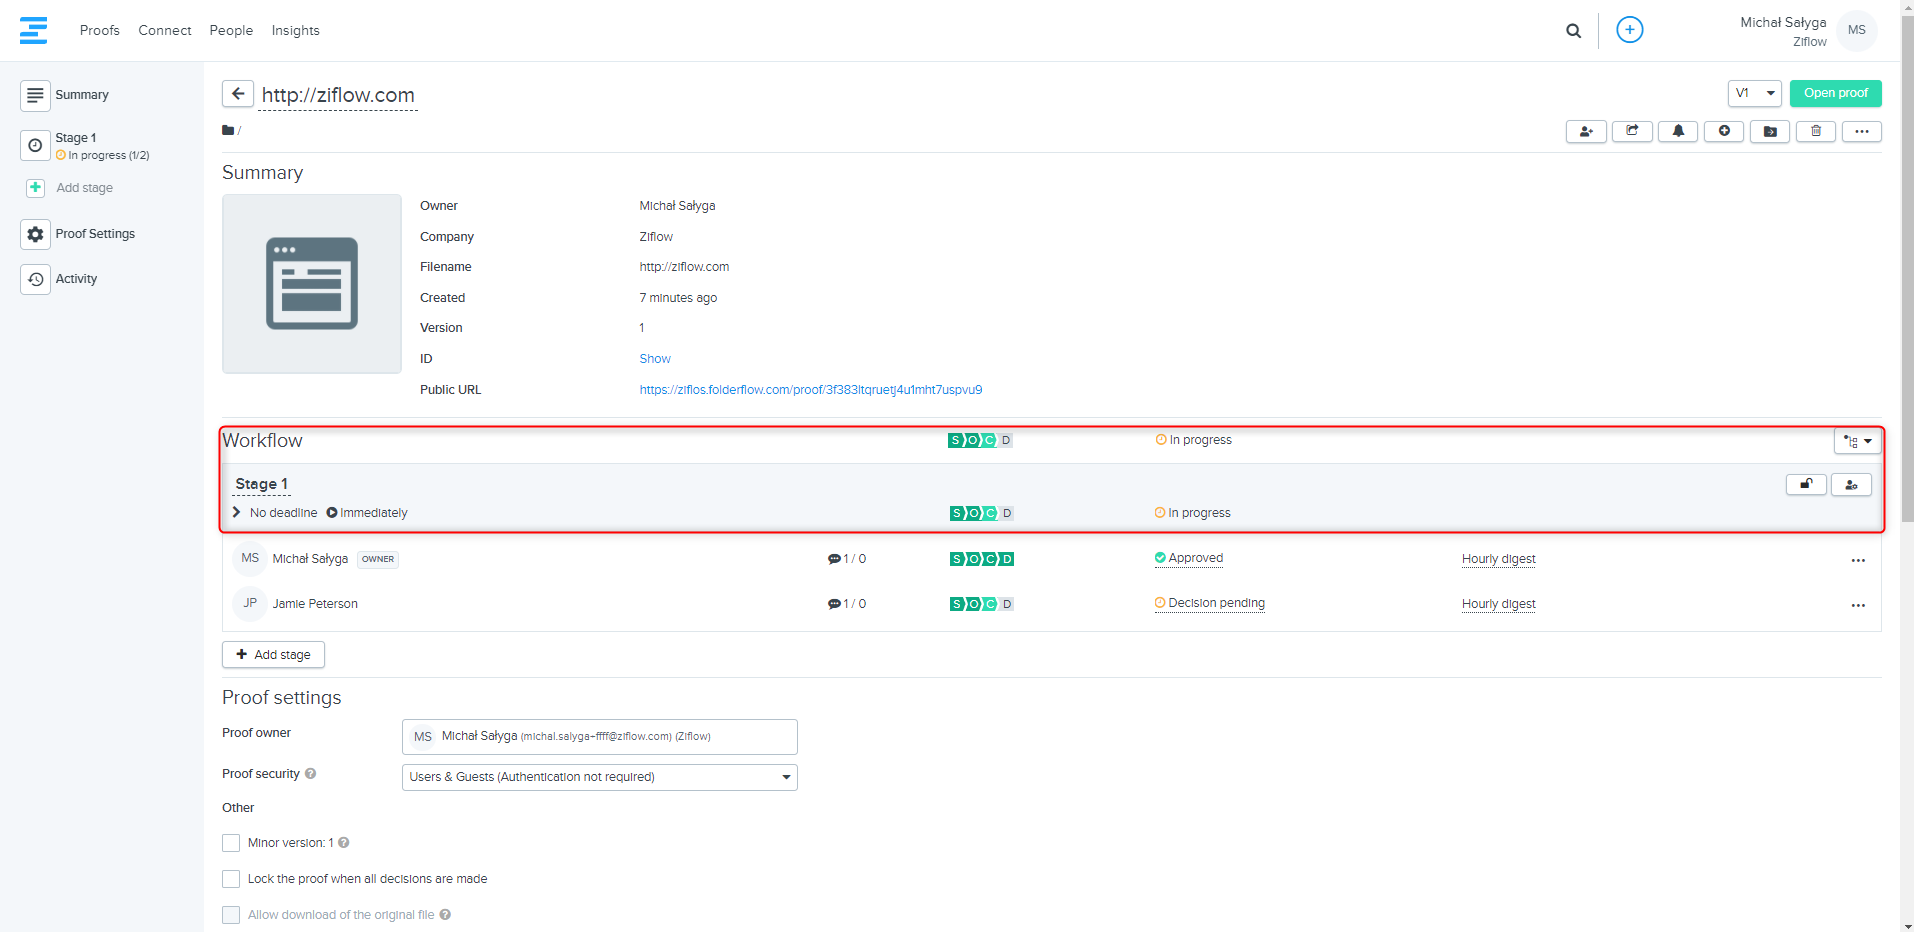Open Stage 1 reviewer settings icon
This screenshot has width=1914, height=932.
tap(1851, 485)
